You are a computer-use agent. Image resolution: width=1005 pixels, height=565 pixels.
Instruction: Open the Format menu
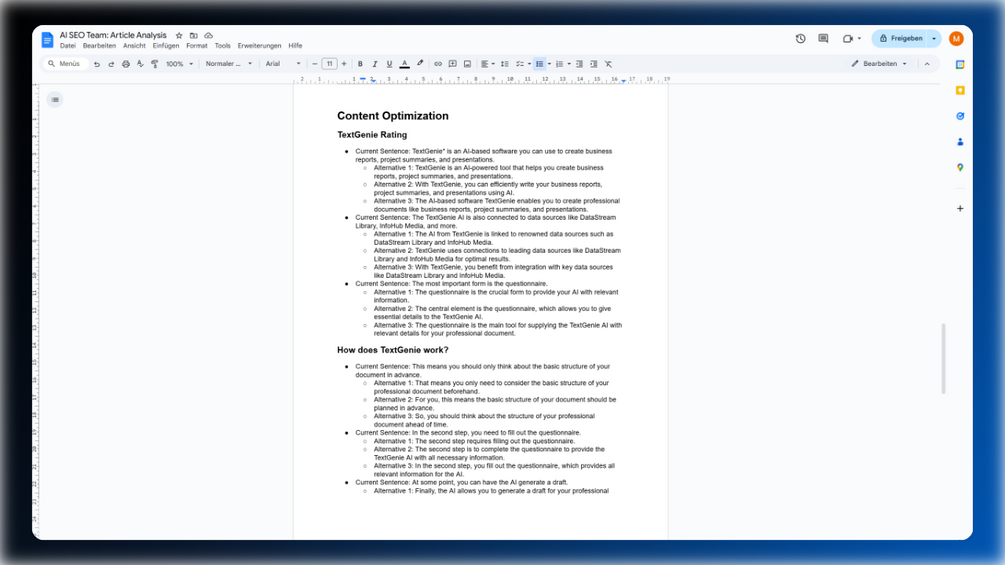pos(197,46)
